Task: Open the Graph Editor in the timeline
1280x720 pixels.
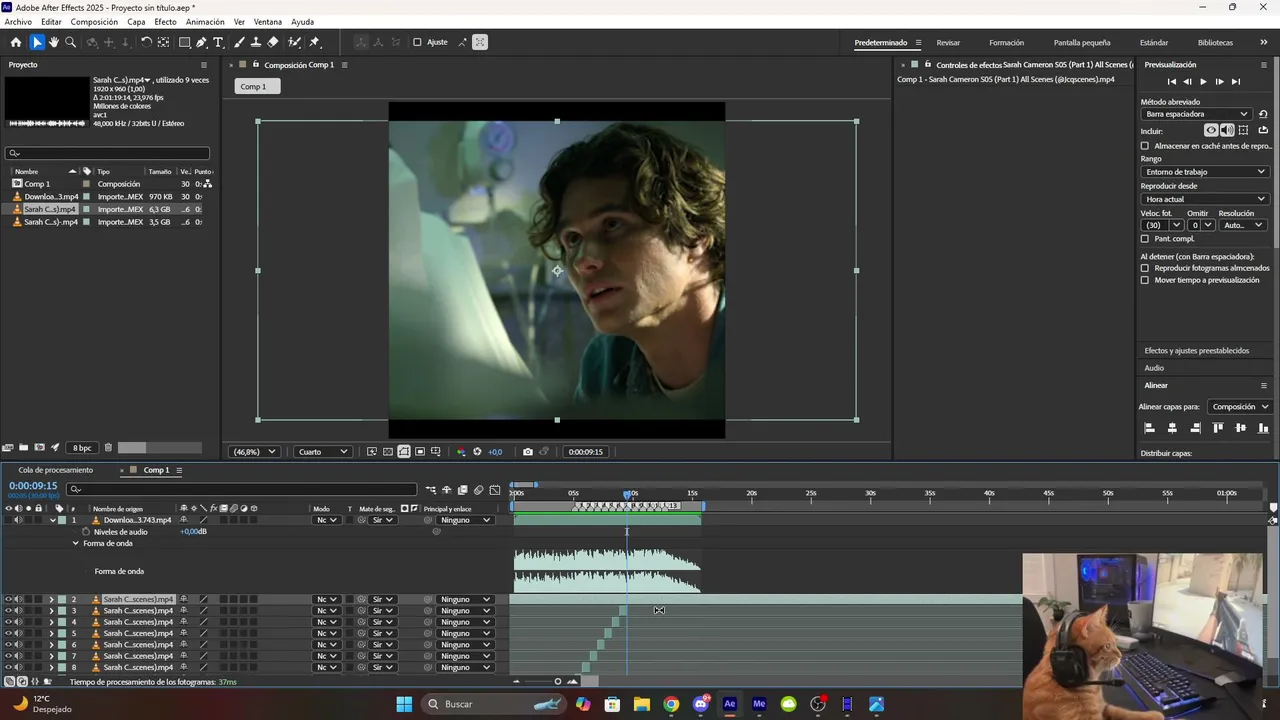Action: (x=495, y=490)
